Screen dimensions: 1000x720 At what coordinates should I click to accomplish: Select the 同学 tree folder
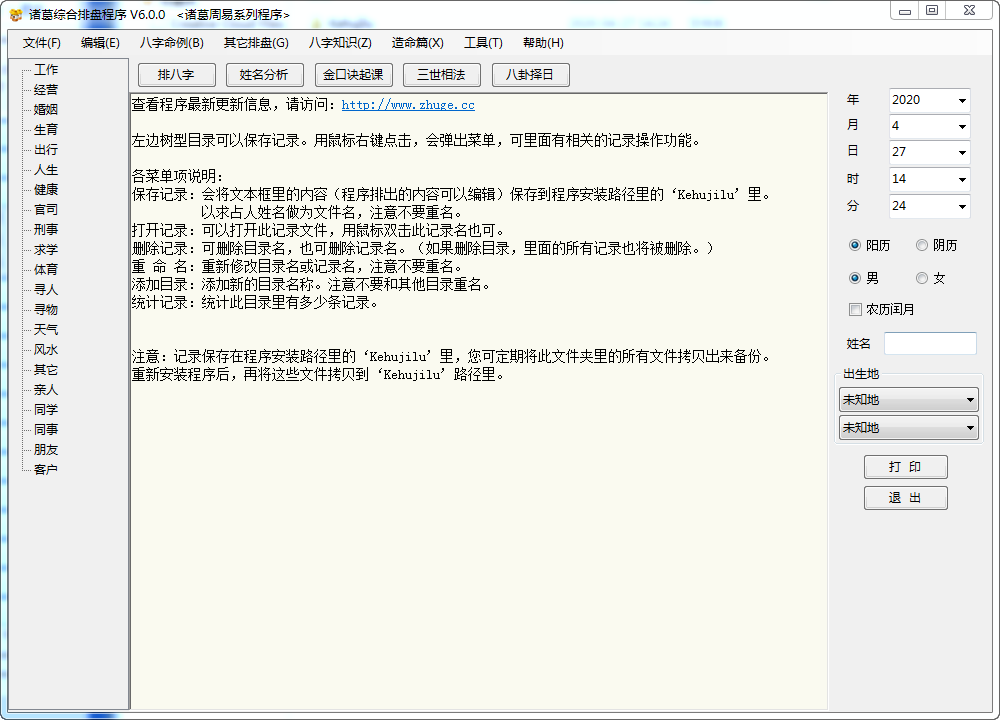(46, 409)
